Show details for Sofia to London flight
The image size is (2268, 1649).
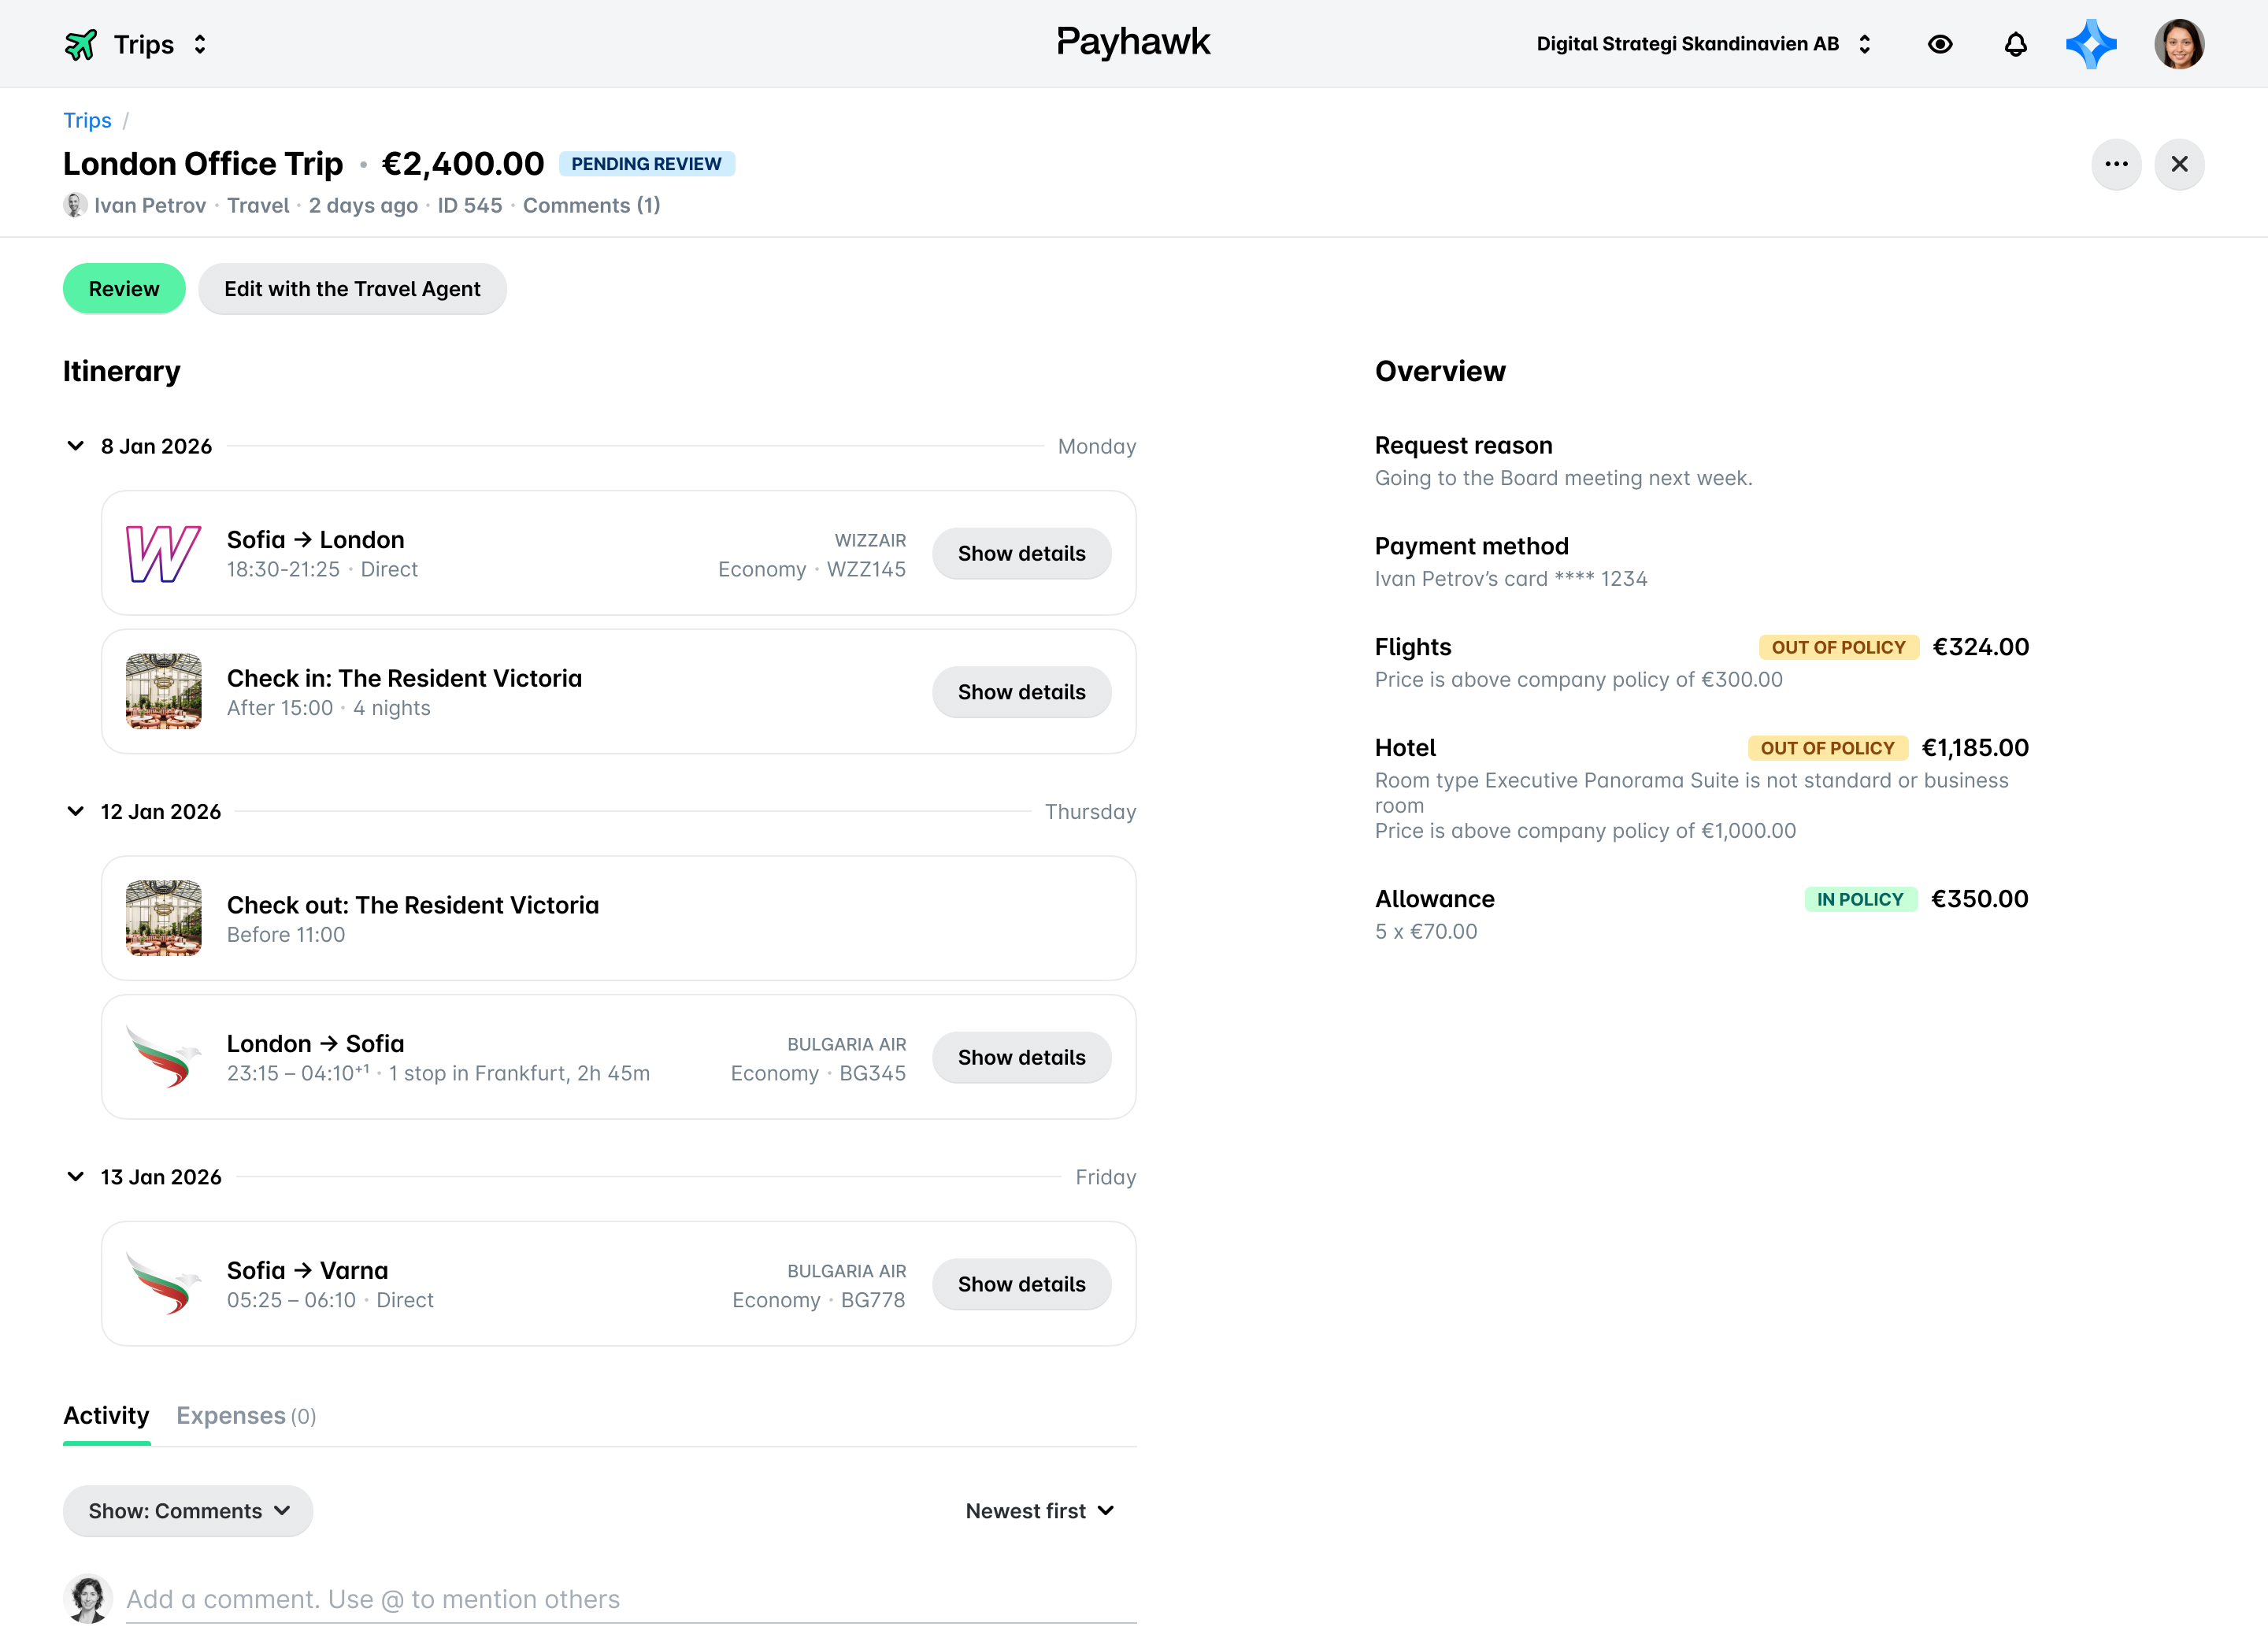[1021, 553]
